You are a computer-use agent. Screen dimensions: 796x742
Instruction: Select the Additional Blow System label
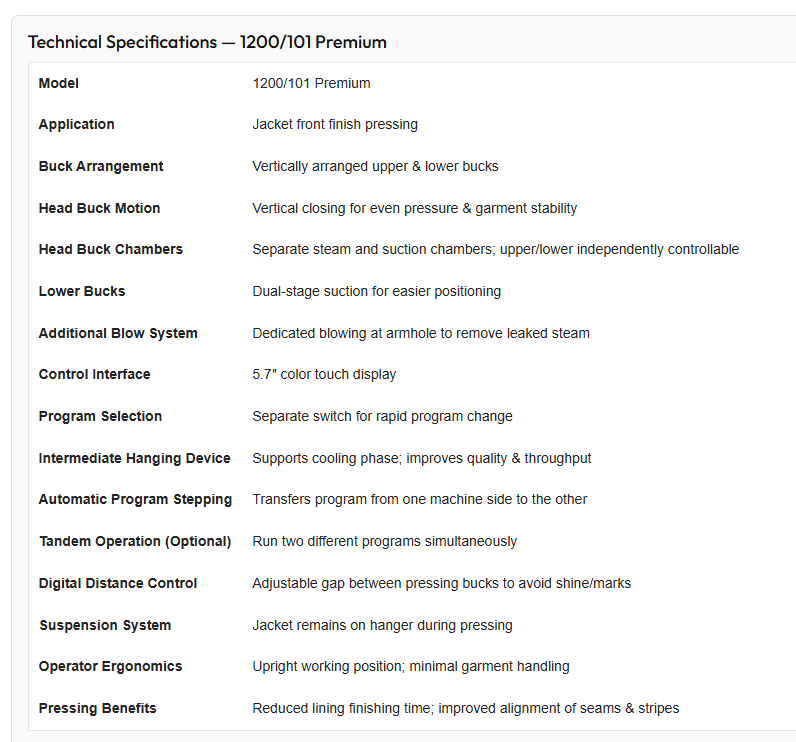[118, 333]
